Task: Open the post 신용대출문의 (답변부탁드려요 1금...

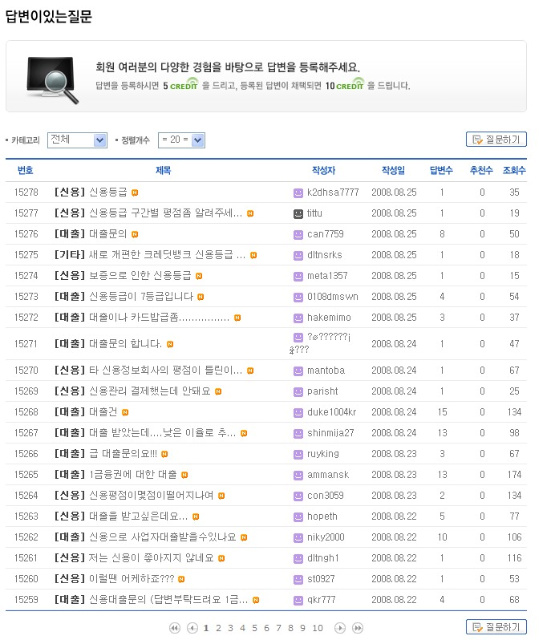Action: point(168,600)
